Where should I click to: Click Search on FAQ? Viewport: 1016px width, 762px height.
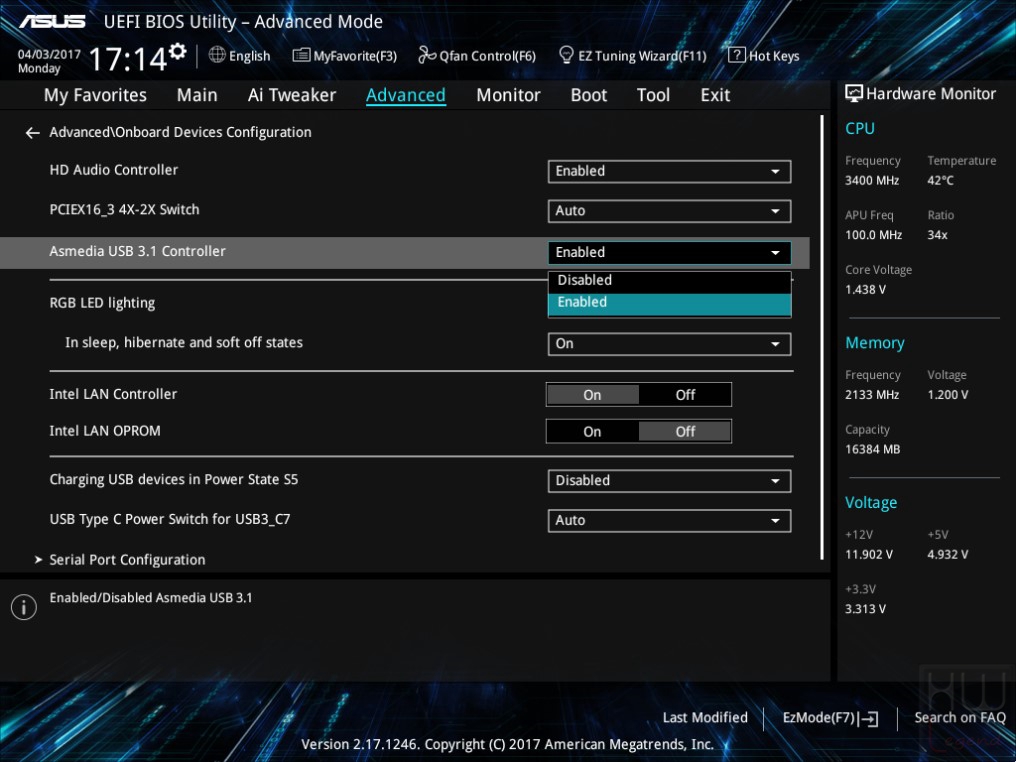(960, 717)
